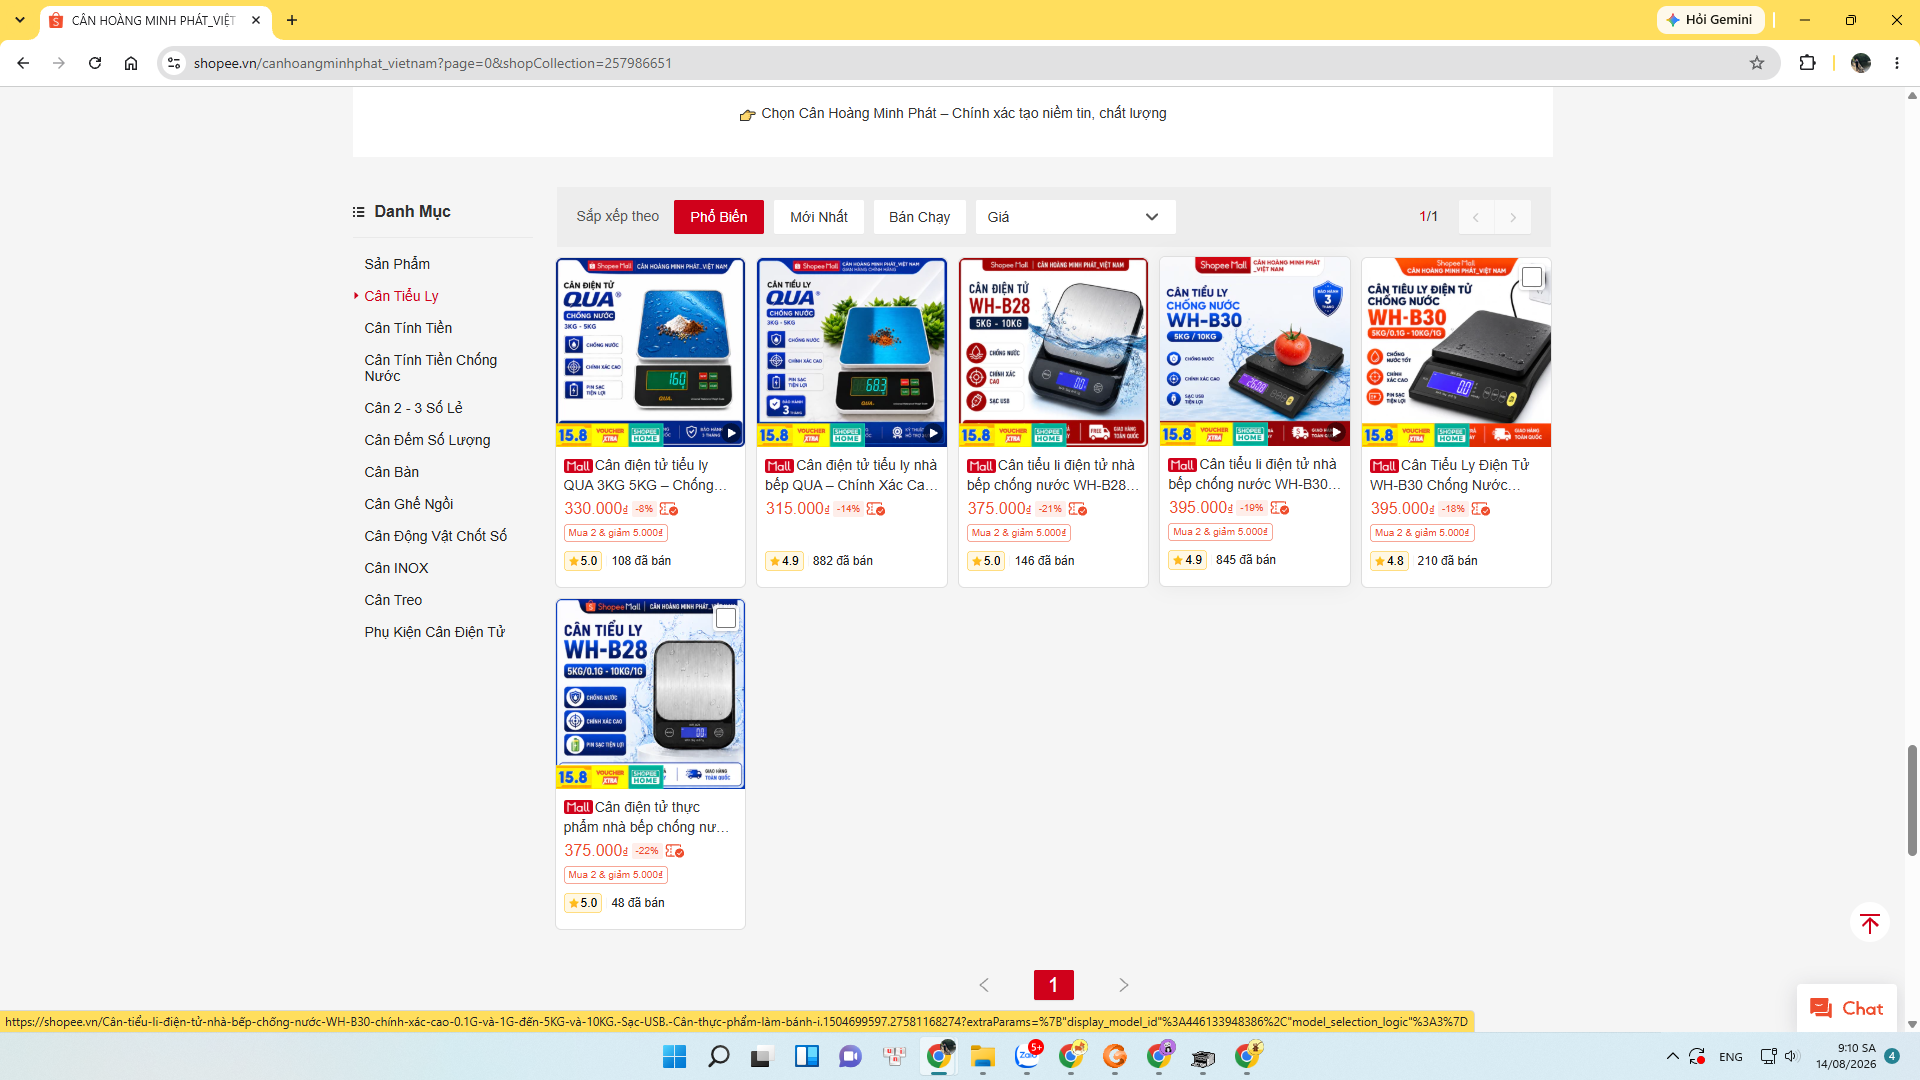Select the Cân INOX category

[x=396, y=568]
